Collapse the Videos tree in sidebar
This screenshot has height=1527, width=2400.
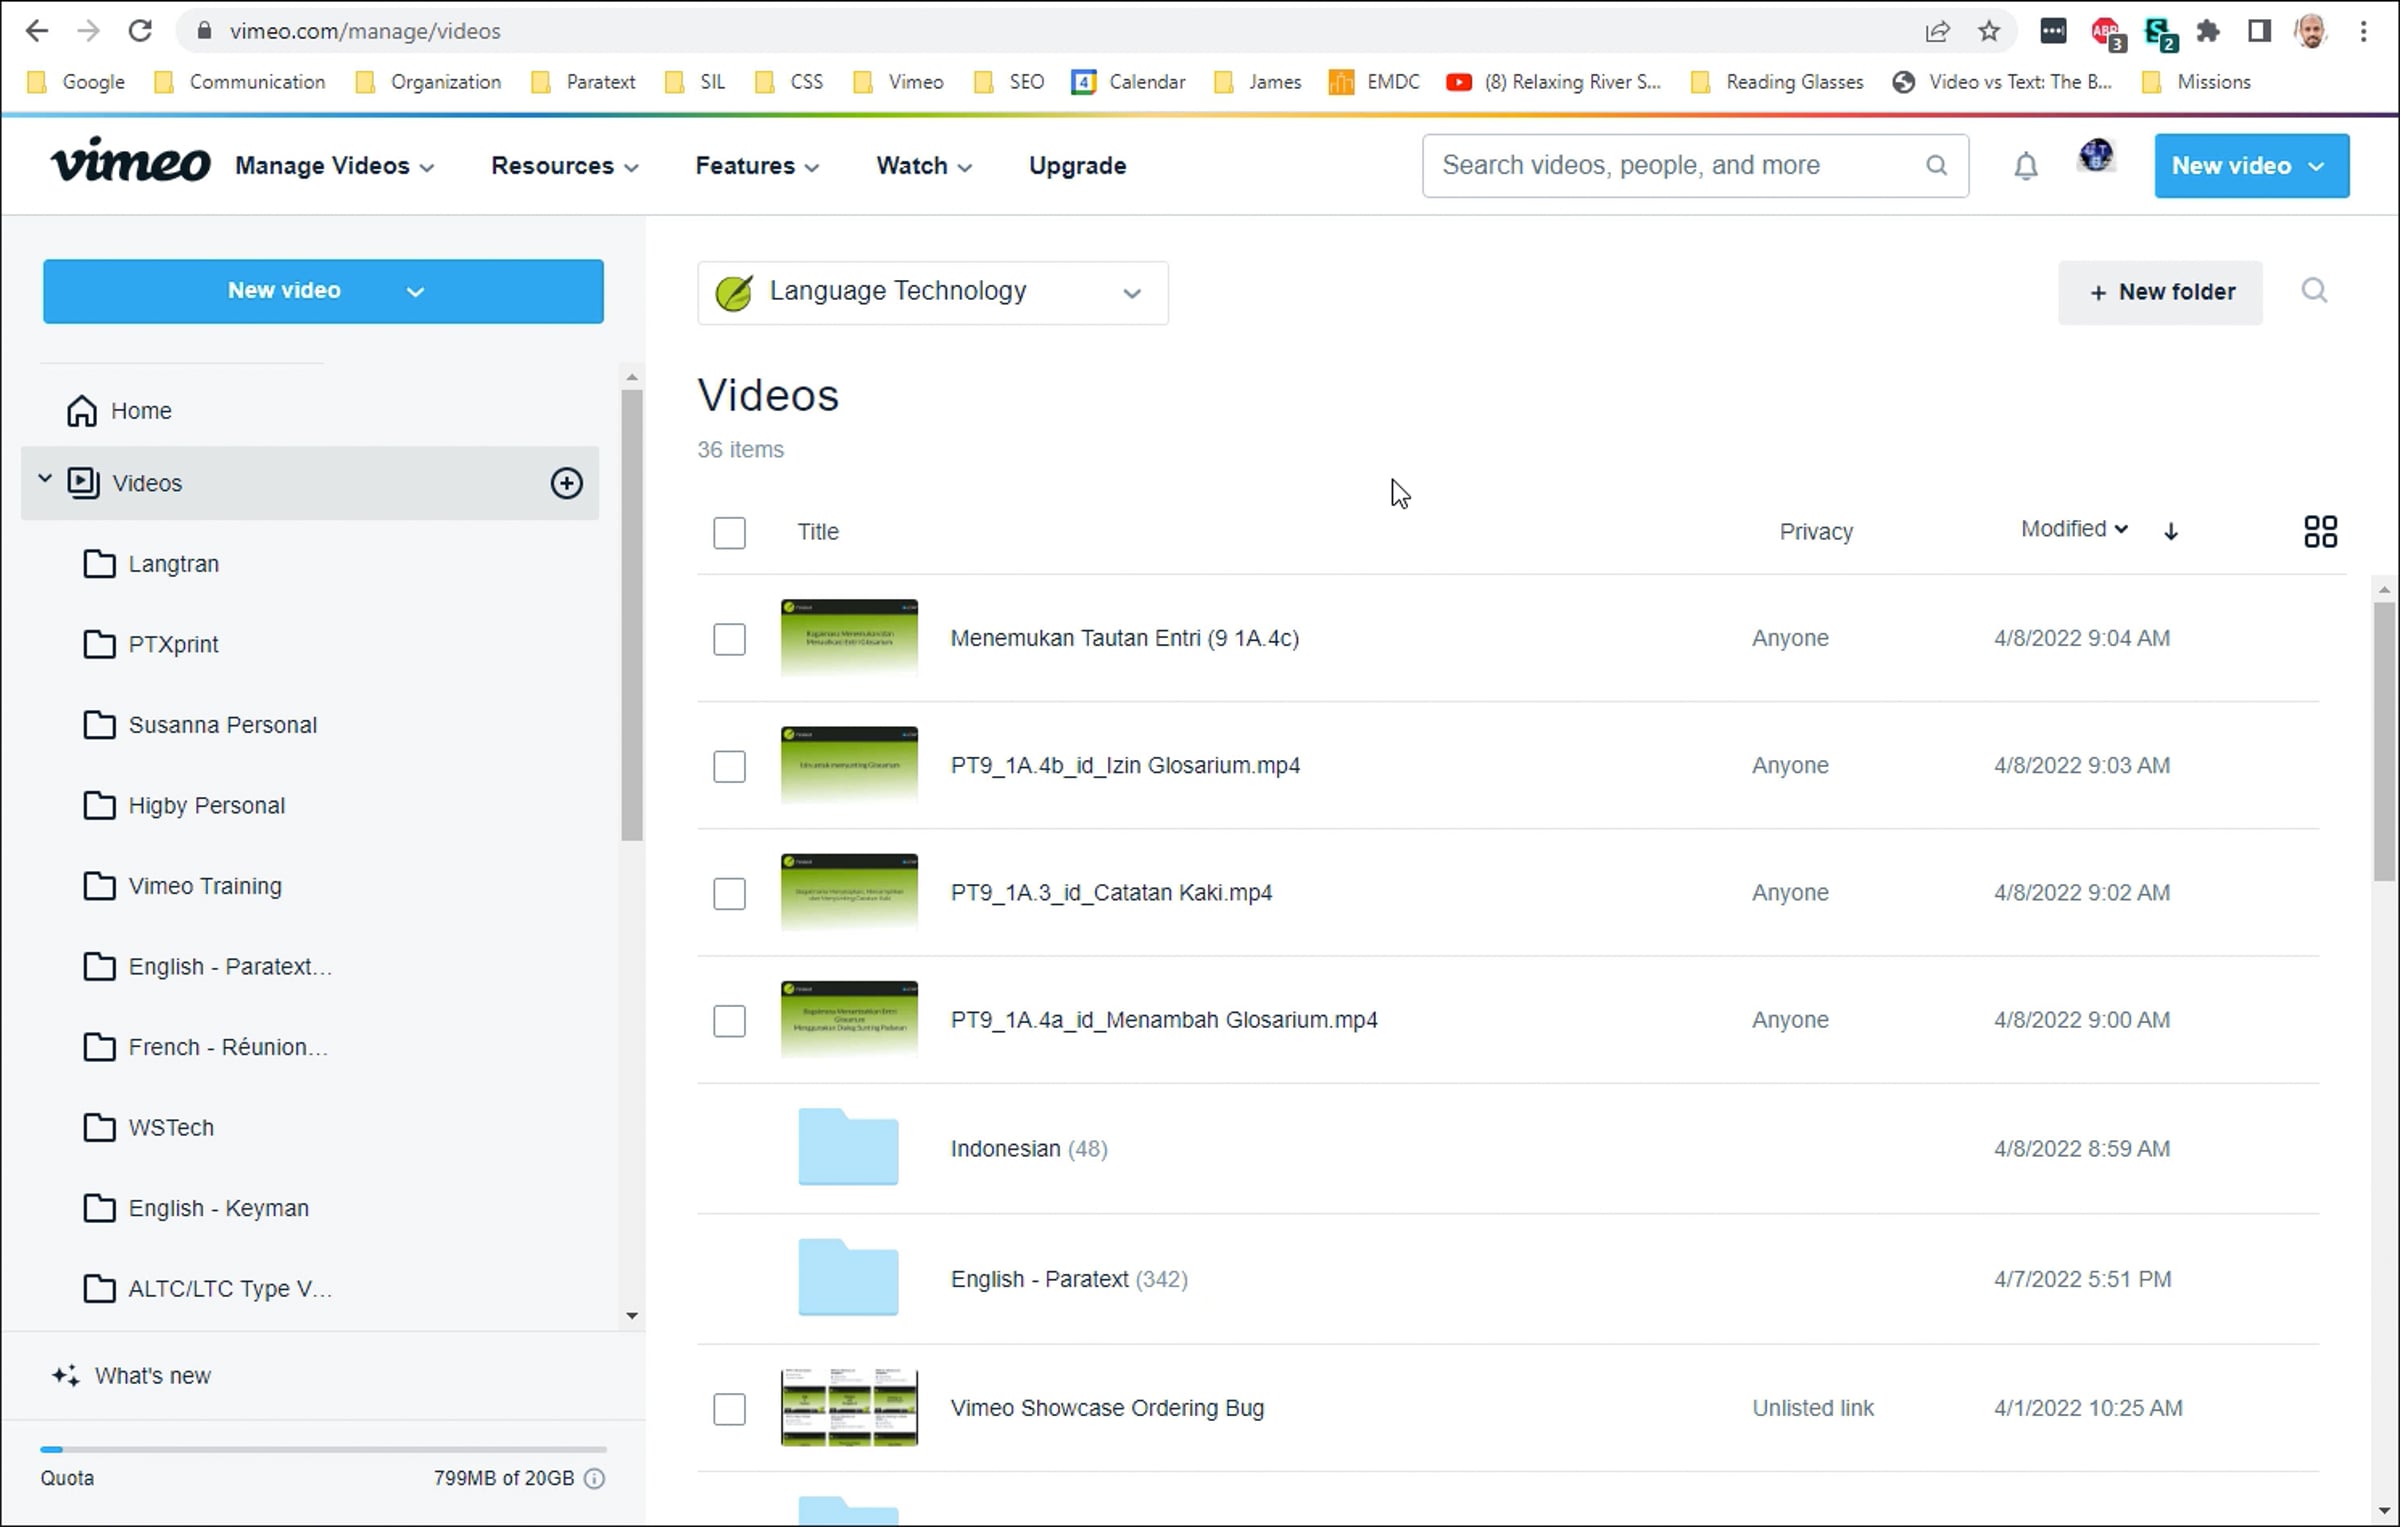[x=44, y=480]
